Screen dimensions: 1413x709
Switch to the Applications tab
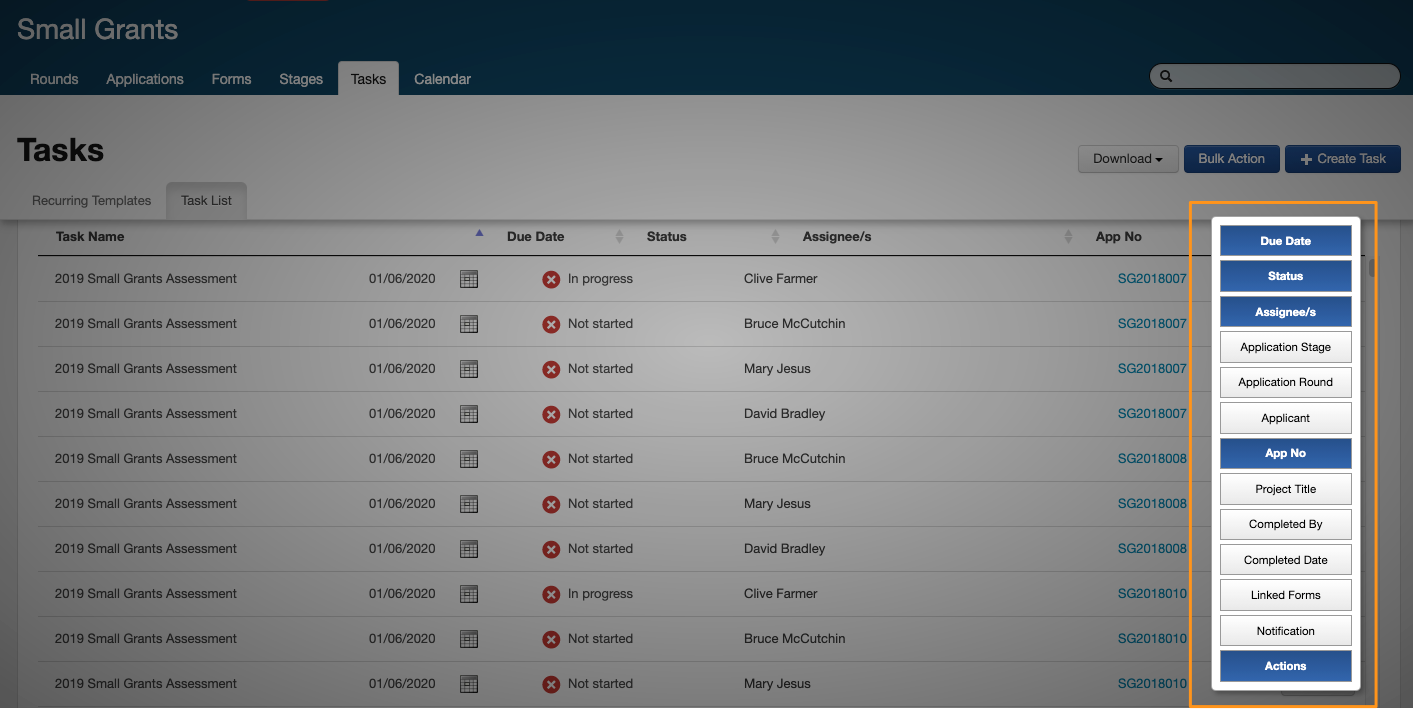click(x=145, y=79)
